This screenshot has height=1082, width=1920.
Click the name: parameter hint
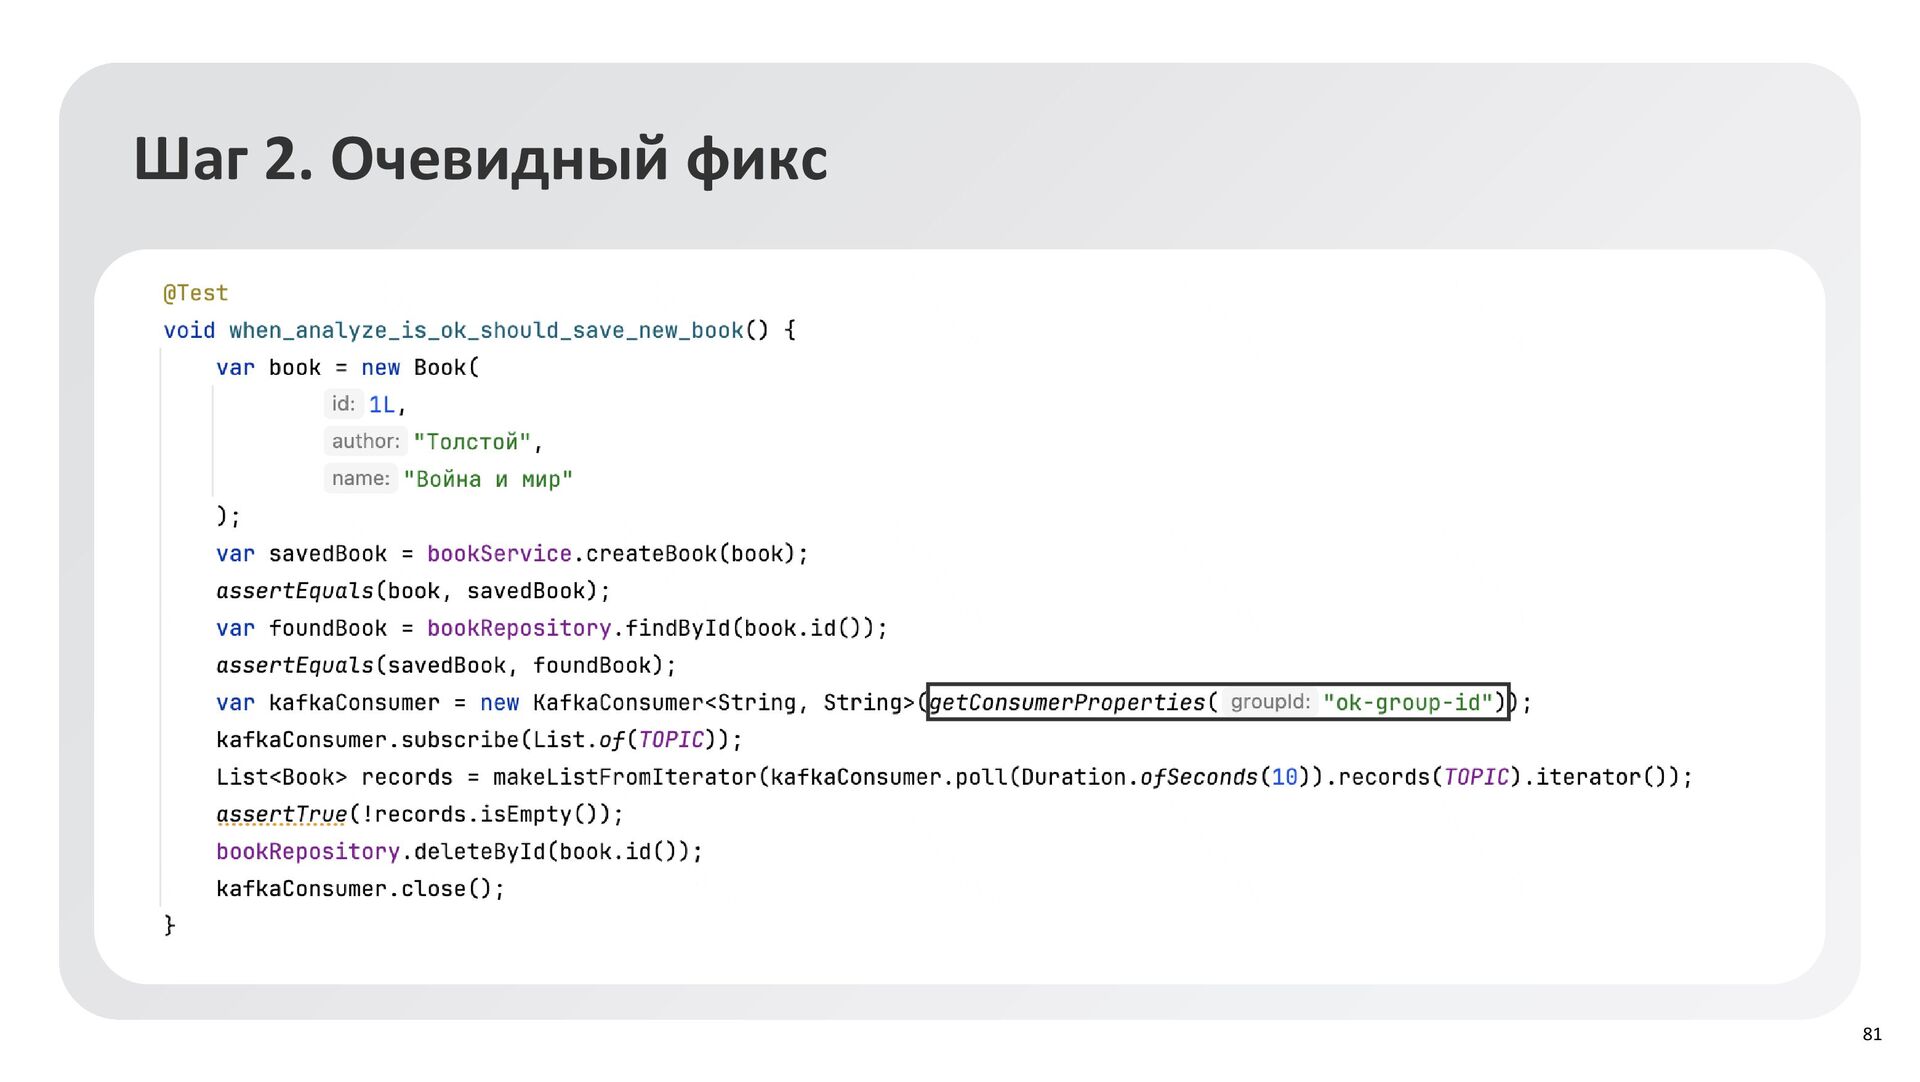360,478
